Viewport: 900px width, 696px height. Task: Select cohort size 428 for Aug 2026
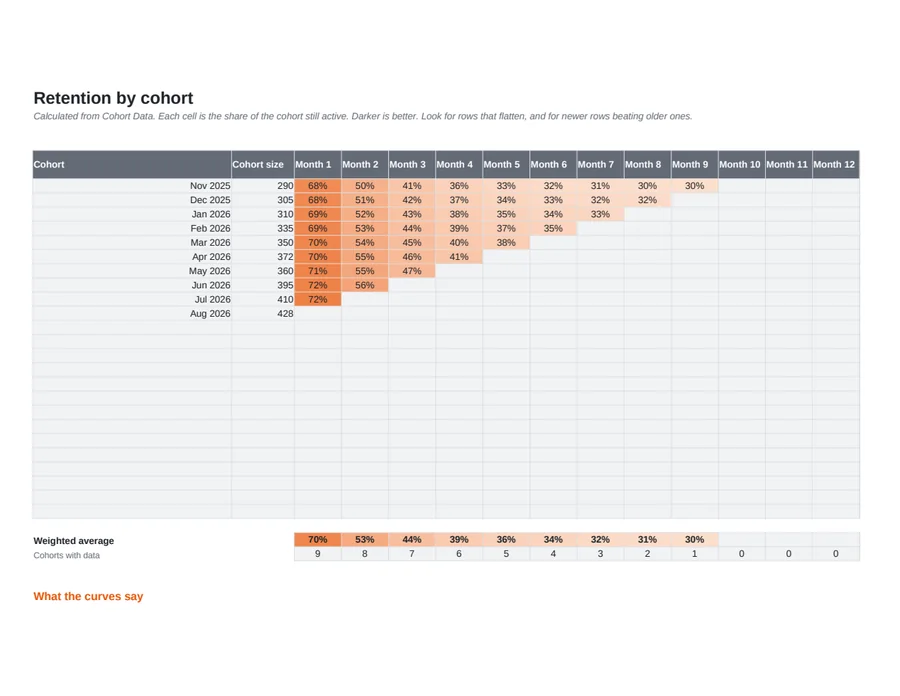pyautogui.click(x=263, y=314)
